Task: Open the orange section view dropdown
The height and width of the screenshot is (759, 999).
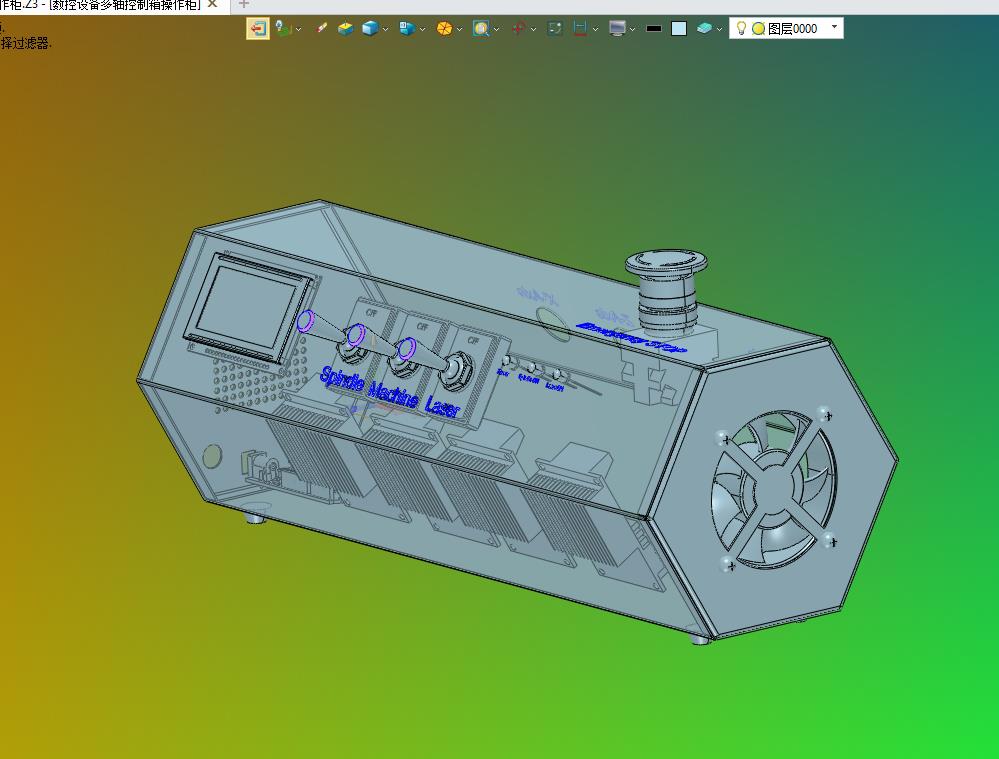Action: (x=459, y=29)
